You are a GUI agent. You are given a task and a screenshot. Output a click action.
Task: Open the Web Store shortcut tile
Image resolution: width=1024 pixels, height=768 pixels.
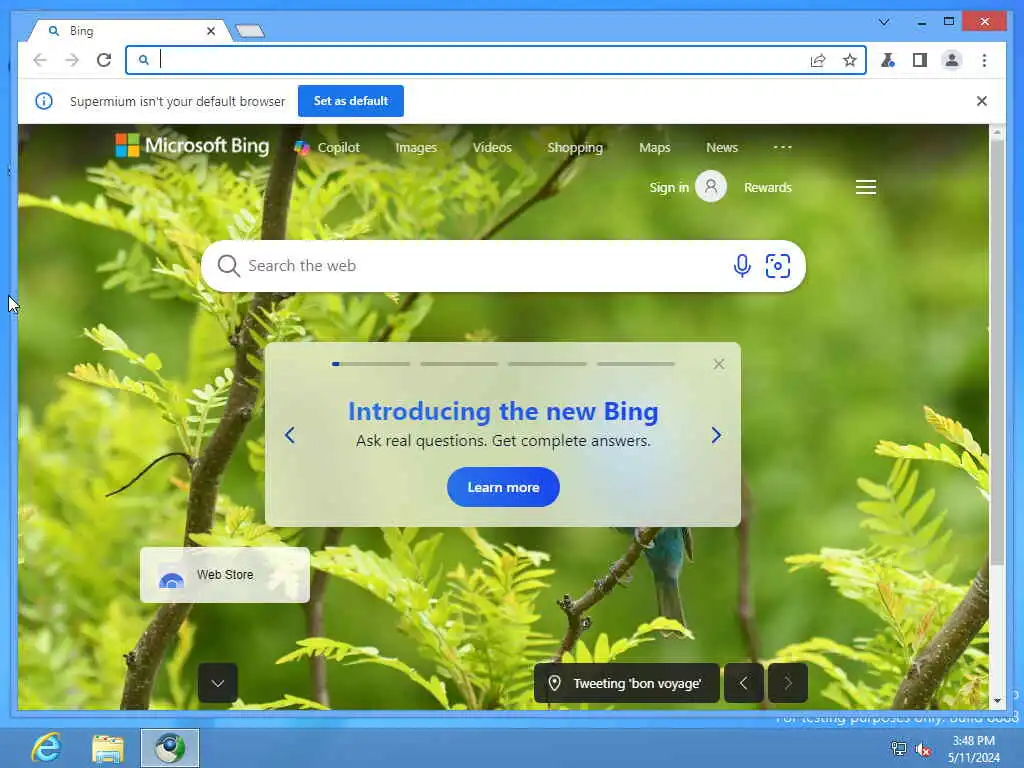[x=225, y=575]
